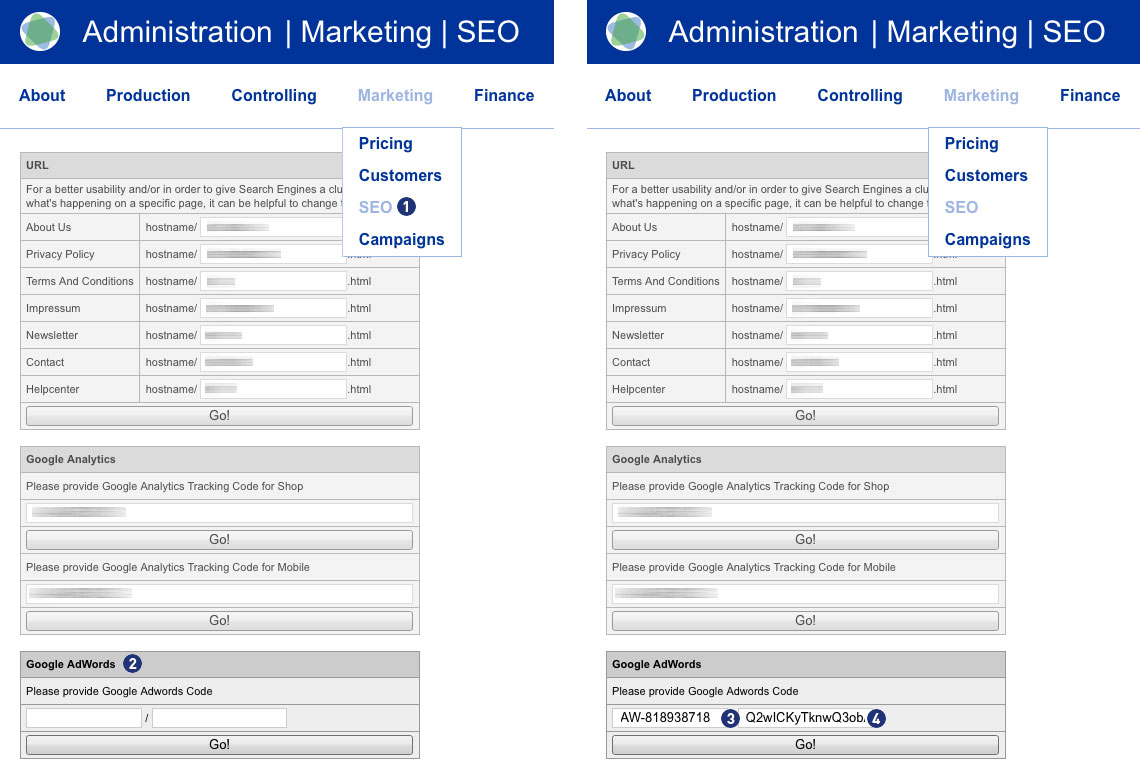This screenshot has width=1140, height=770.
Task: Expand the Marketing nav menu in left screenshot
Action: [x=395, y=96]
